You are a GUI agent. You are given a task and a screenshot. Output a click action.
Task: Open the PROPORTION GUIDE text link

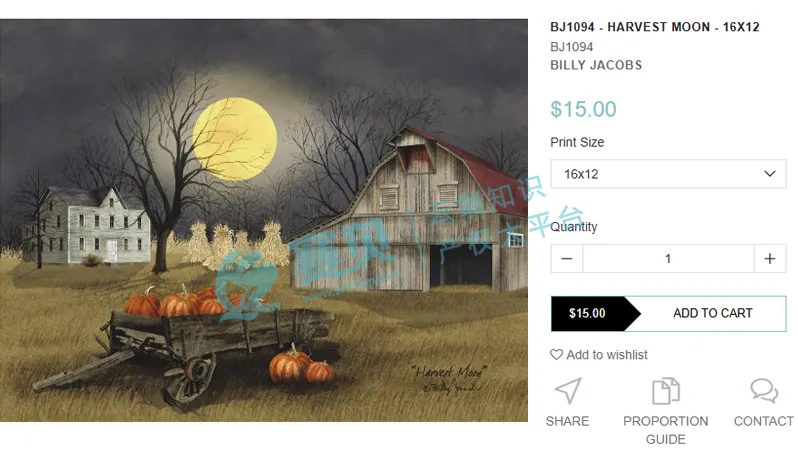(x=665, y=430)
